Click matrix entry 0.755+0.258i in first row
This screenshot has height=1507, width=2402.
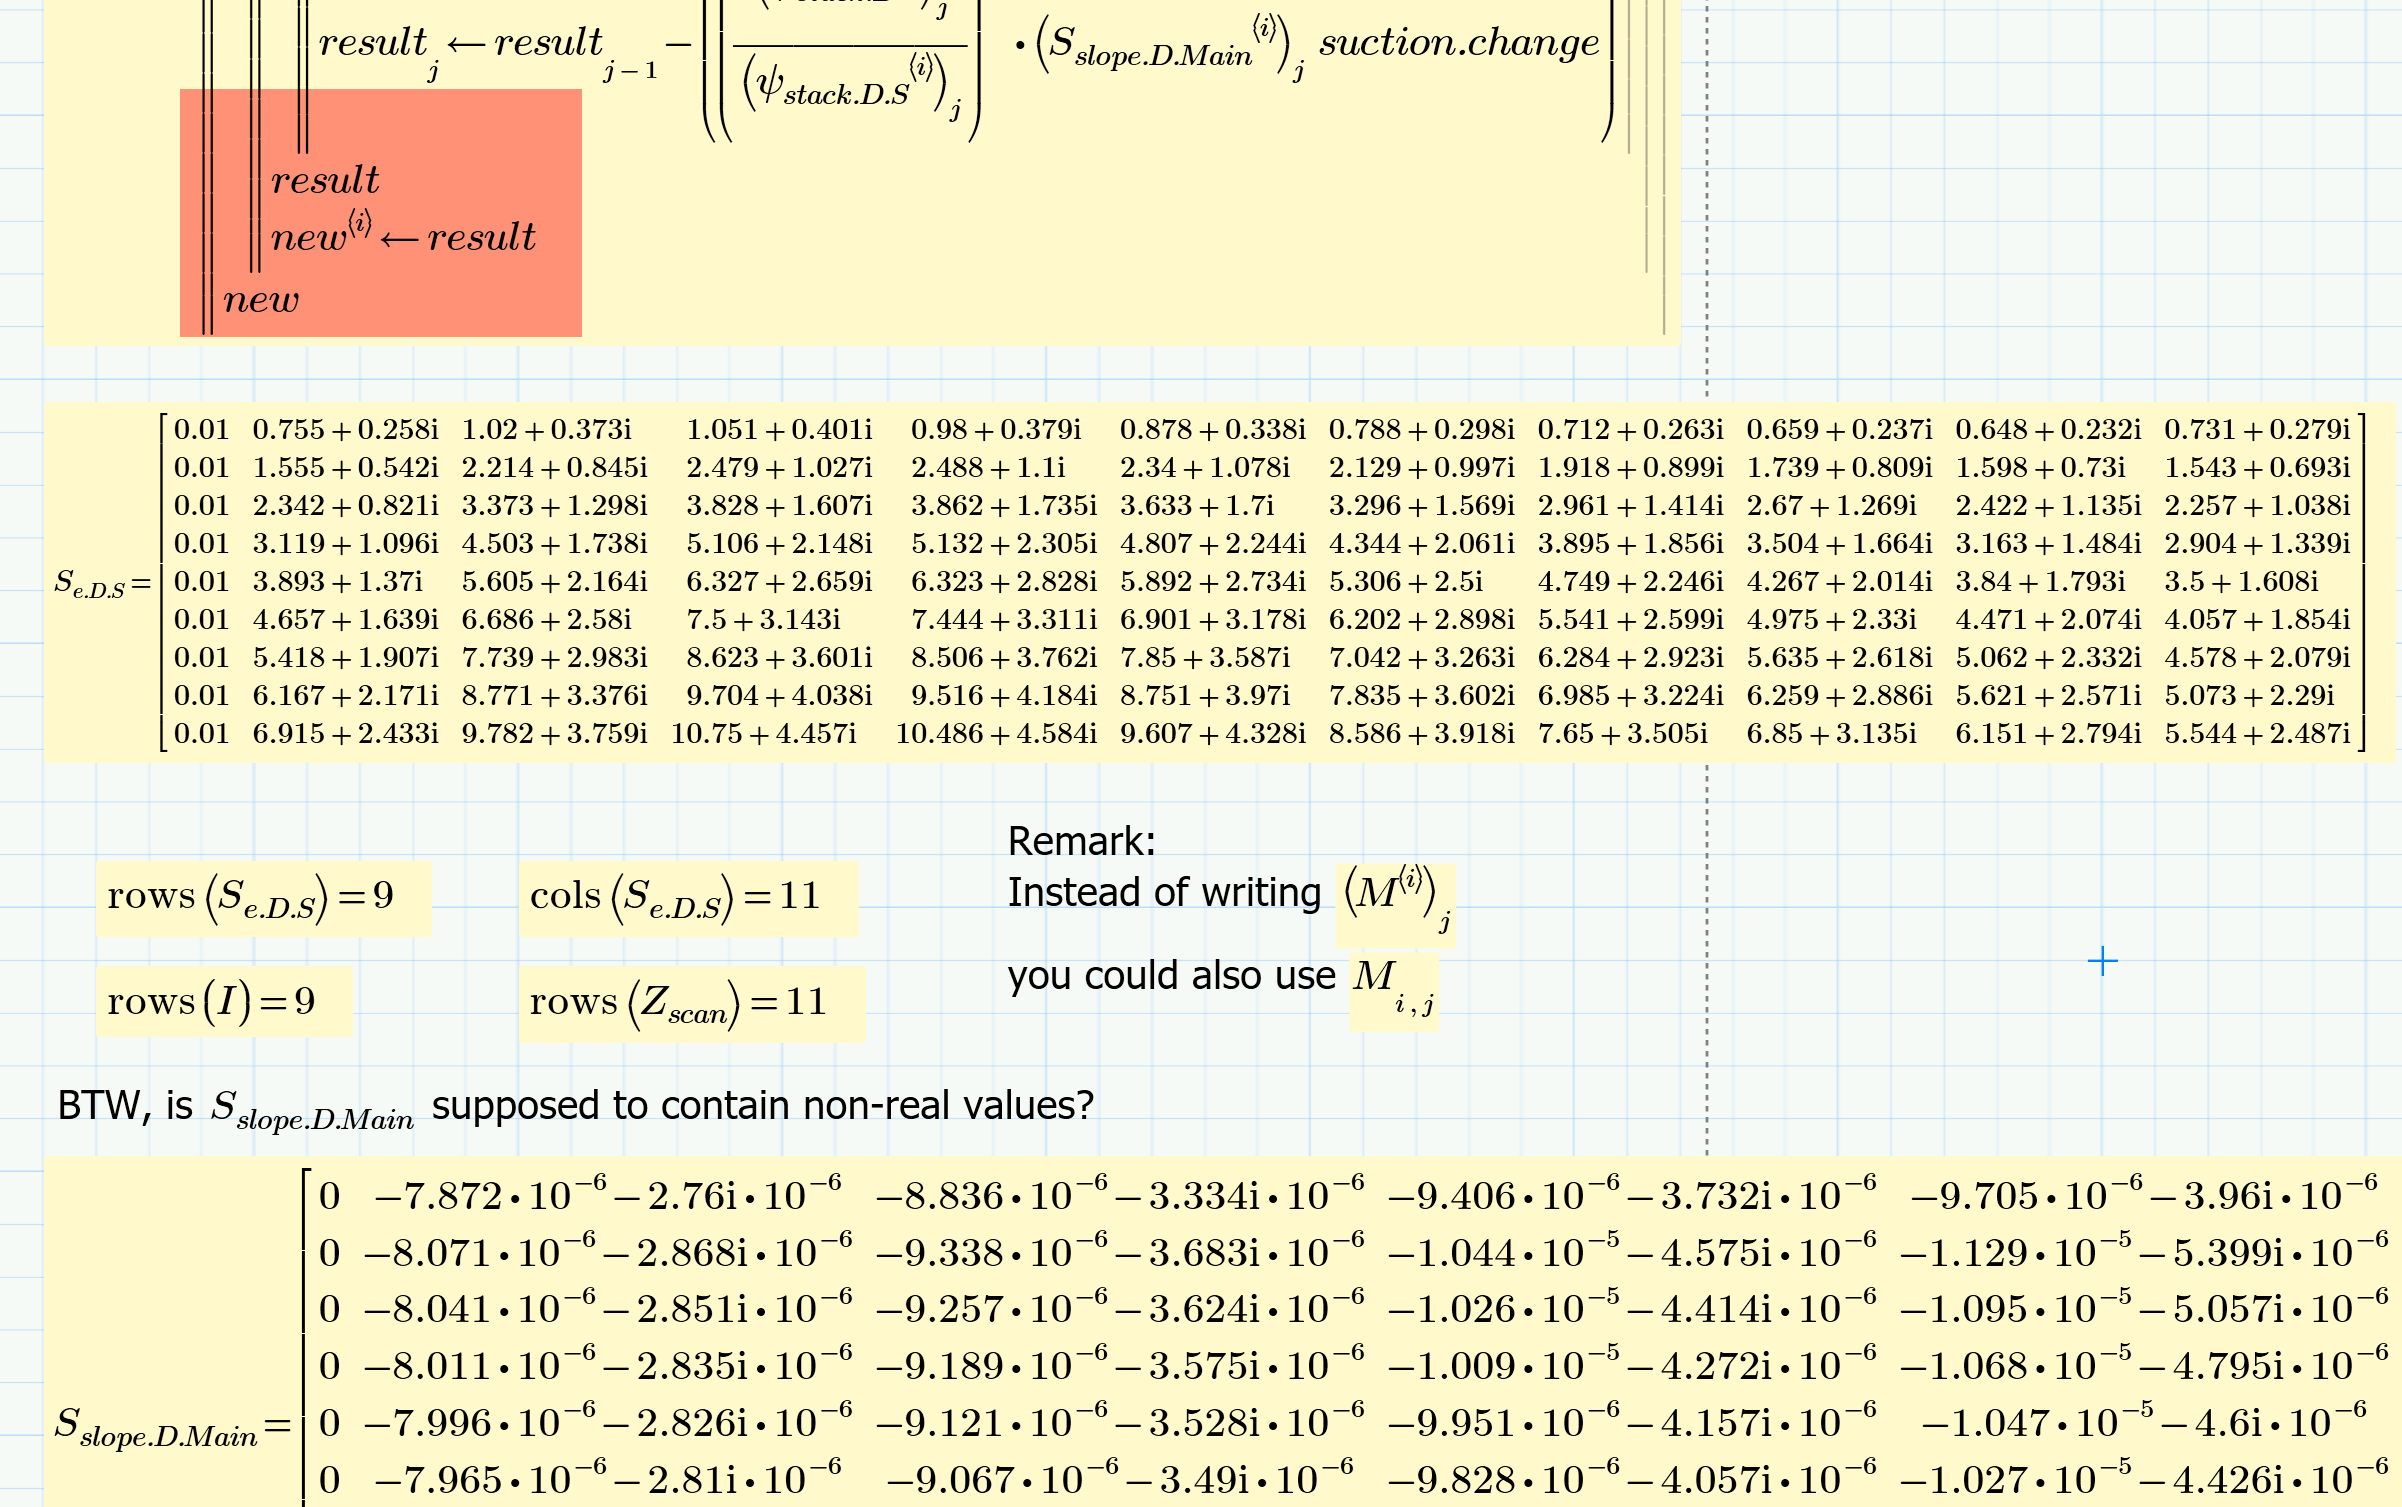coord(345,430)
